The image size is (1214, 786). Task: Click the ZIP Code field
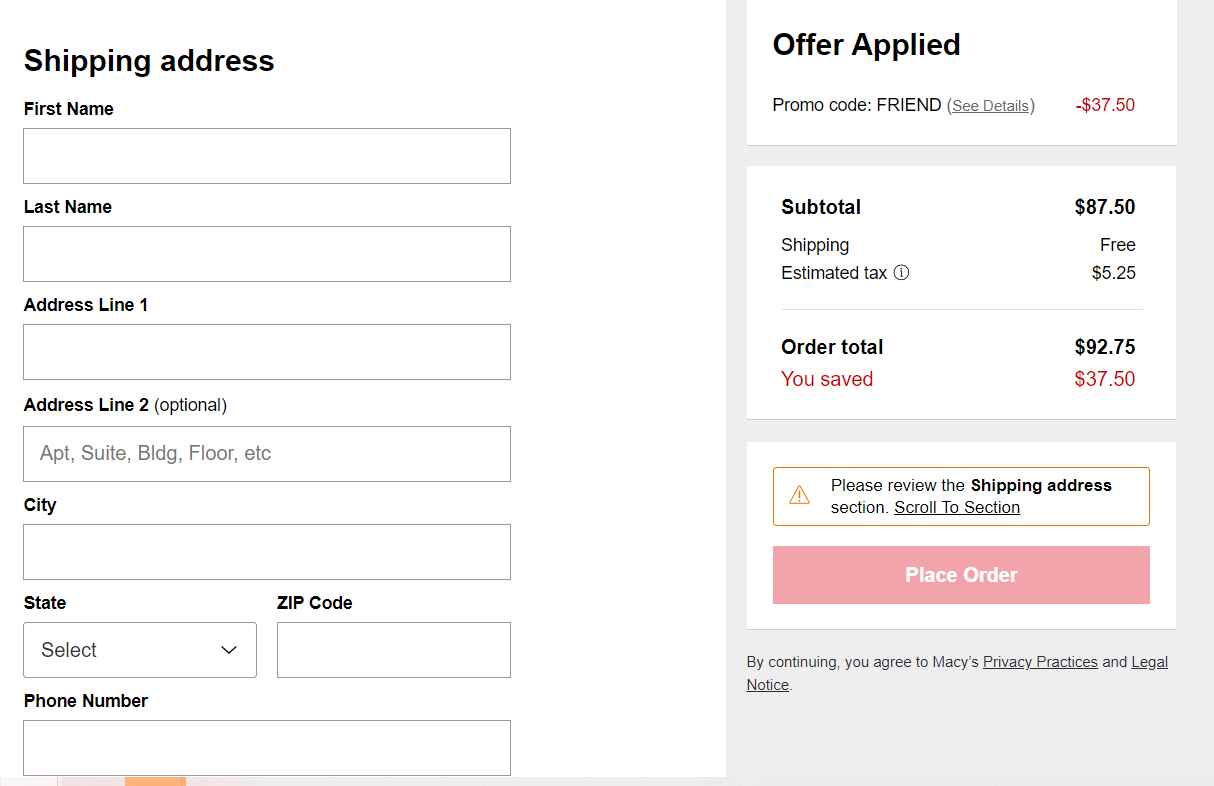393,650
